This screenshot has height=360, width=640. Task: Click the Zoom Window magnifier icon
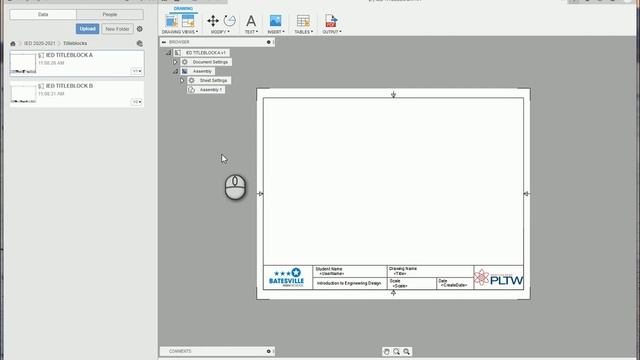pos(396,351)
